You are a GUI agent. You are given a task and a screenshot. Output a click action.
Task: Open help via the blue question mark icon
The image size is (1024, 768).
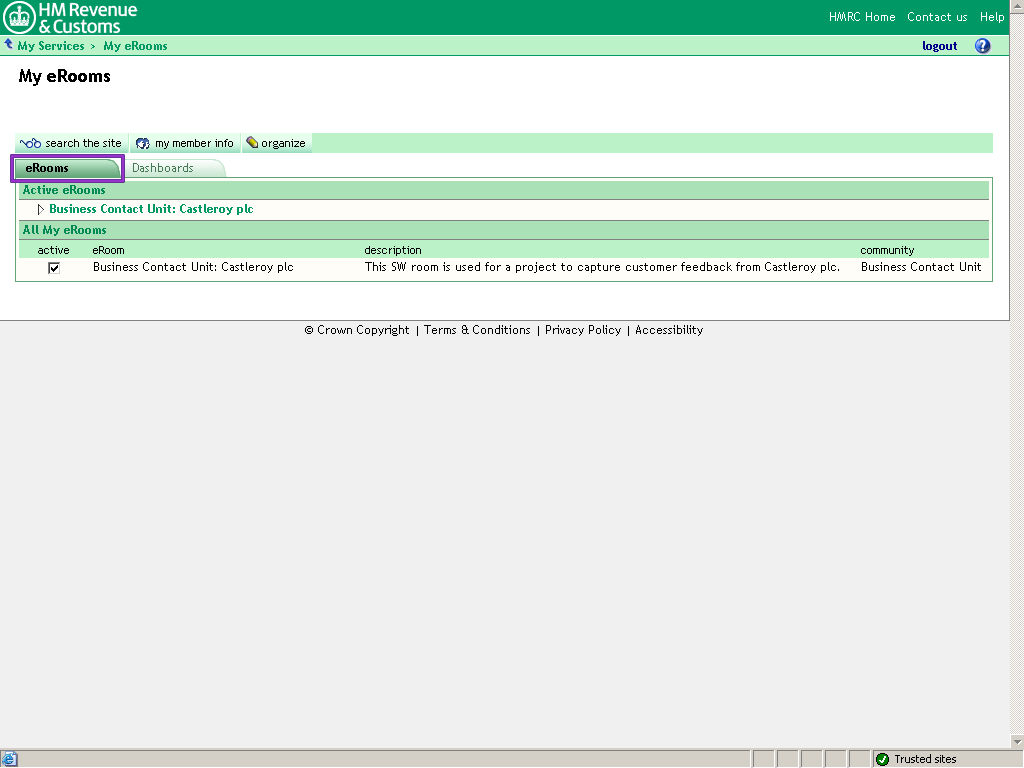[982, 46]
